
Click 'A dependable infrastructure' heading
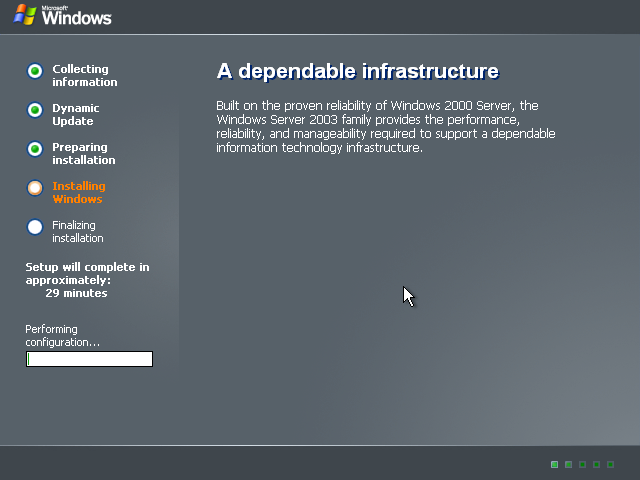pos(358,71)
